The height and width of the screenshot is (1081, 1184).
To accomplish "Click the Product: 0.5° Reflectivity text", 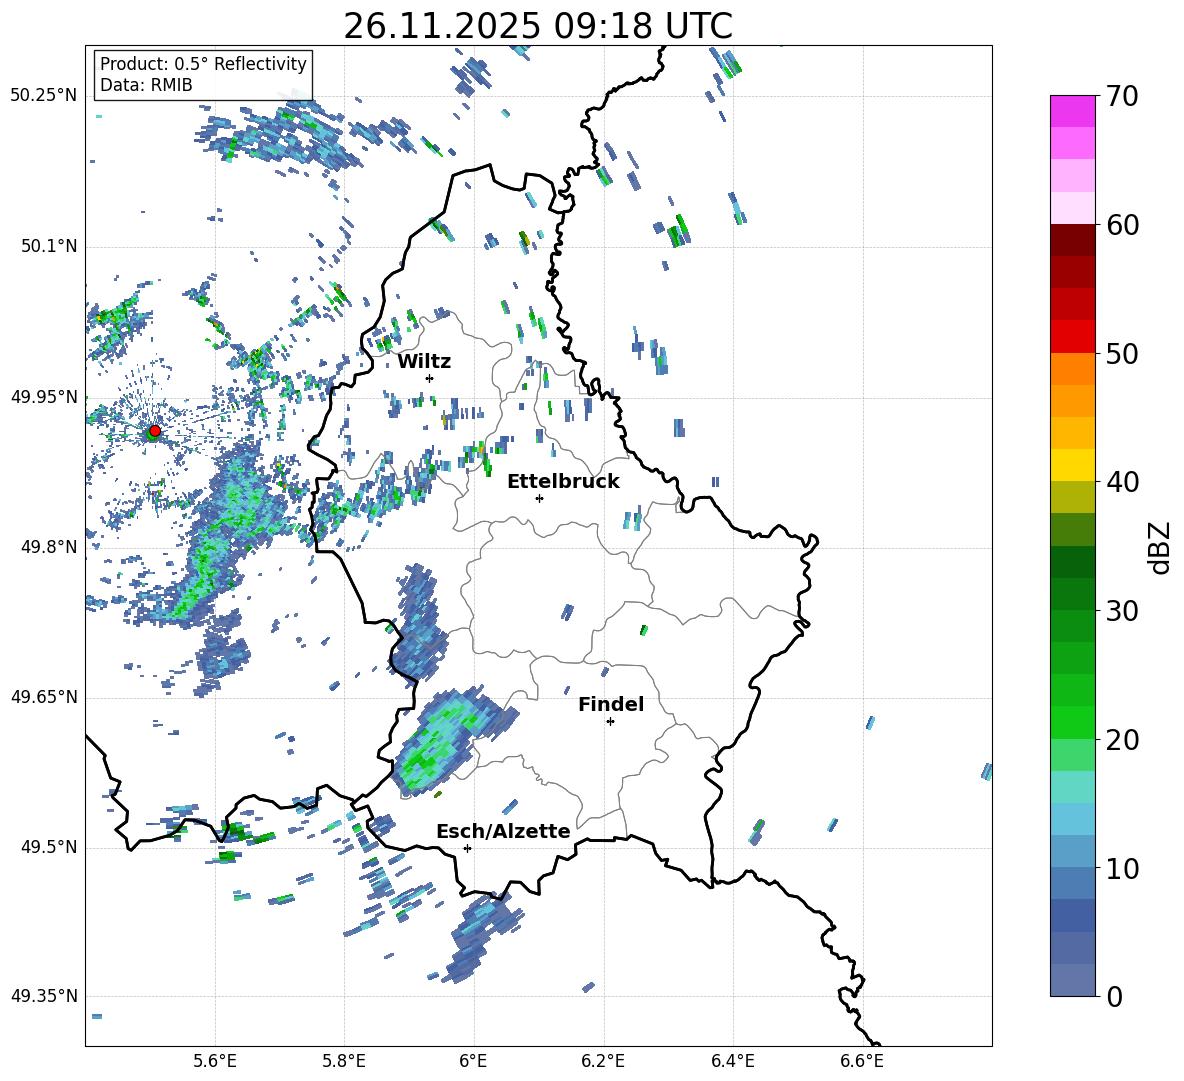I will pyautogui.click(x=203, y=64).
